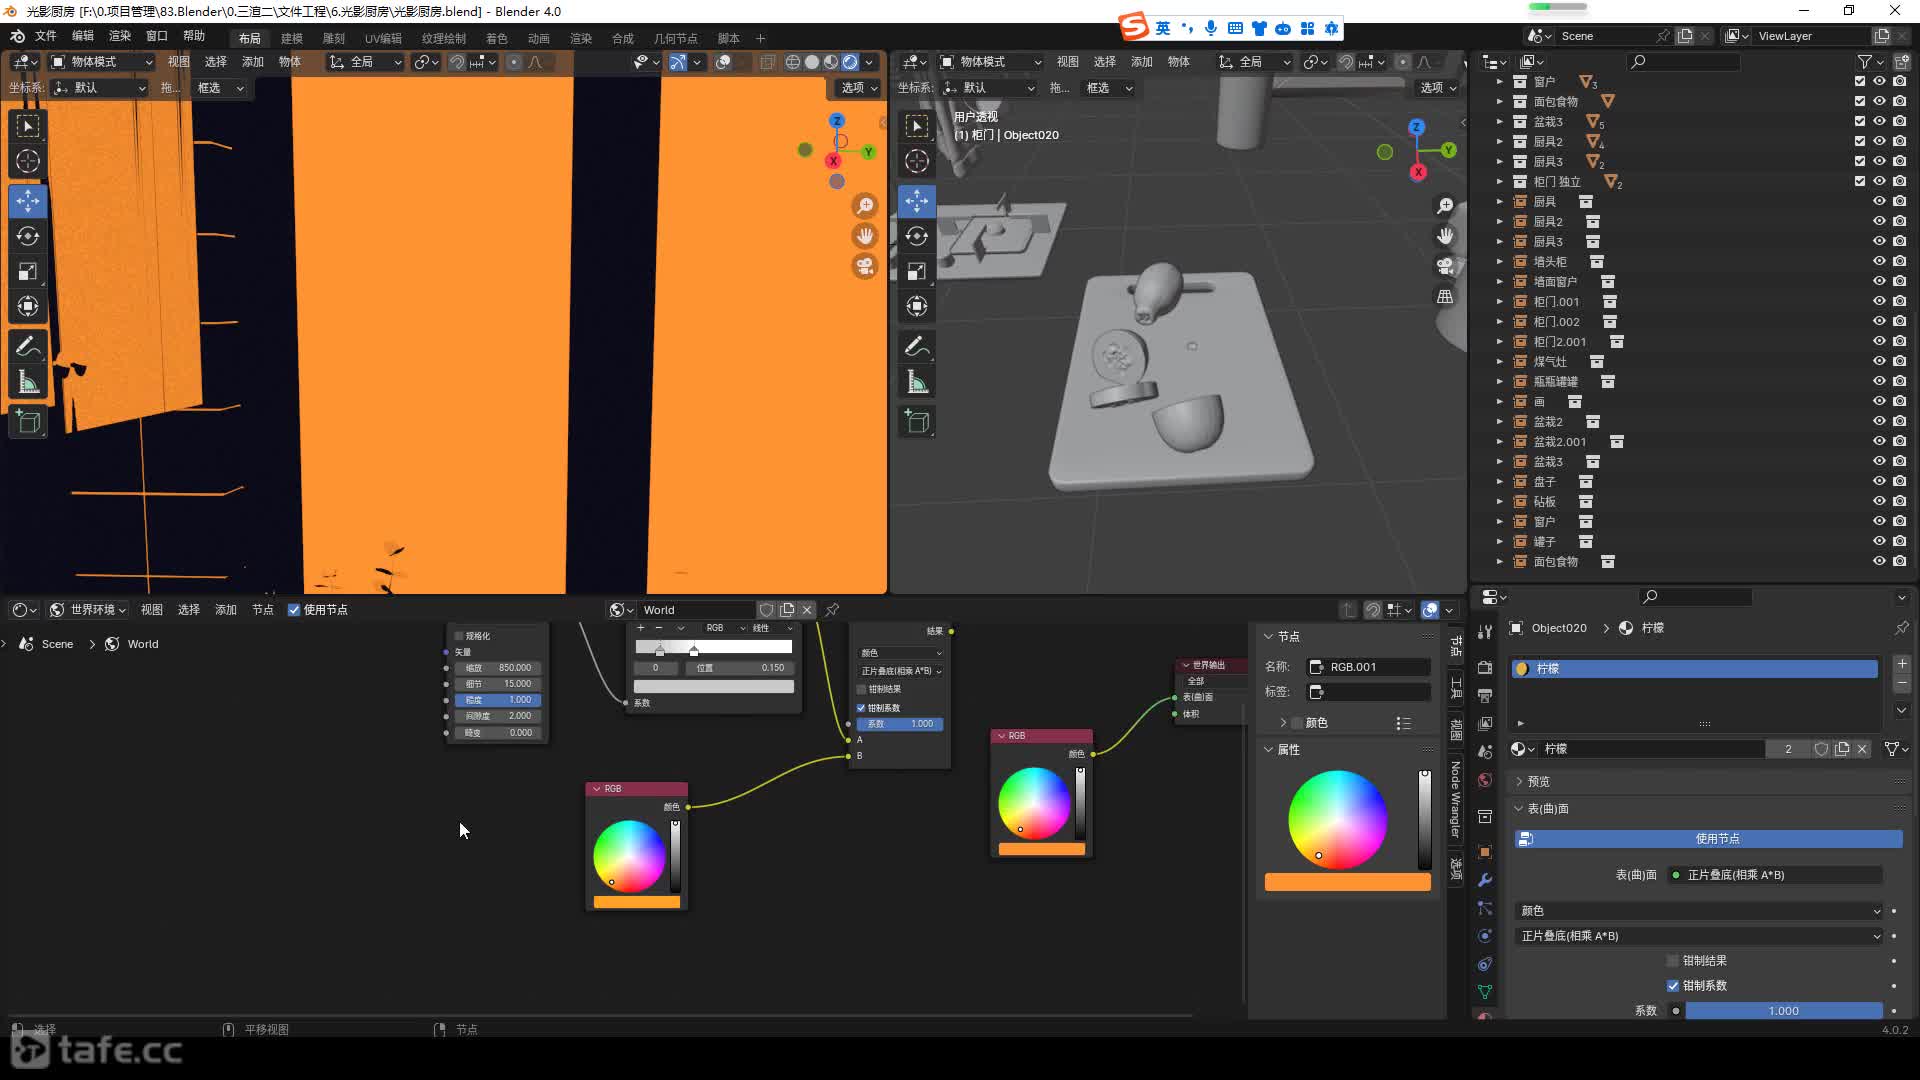Click orange color swatch in node sidebar
Image resolution: width=1920 pixels, height=1080 pixels.
[x=1347, y=882]
